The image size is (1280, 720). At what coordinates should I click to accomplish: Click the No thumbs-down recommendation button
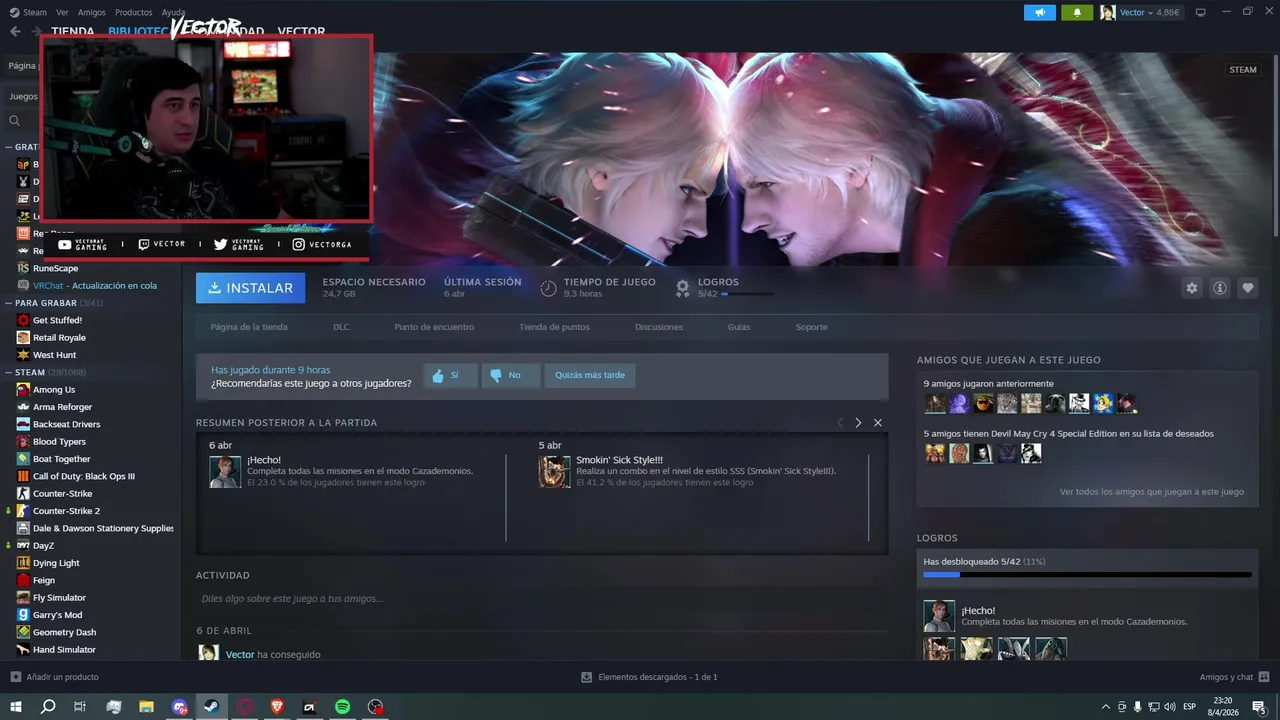click(511, 375)
